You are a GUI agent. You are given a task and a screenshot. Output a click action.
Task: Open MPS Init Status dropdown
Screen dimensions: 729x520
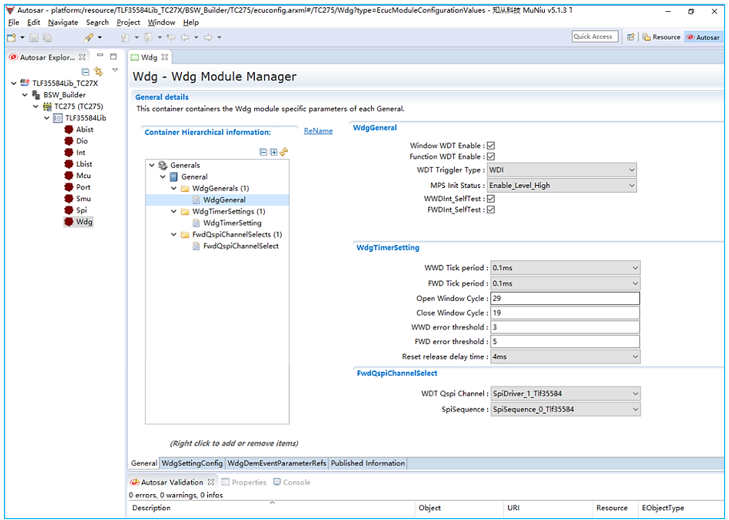[x=562, y=186]
